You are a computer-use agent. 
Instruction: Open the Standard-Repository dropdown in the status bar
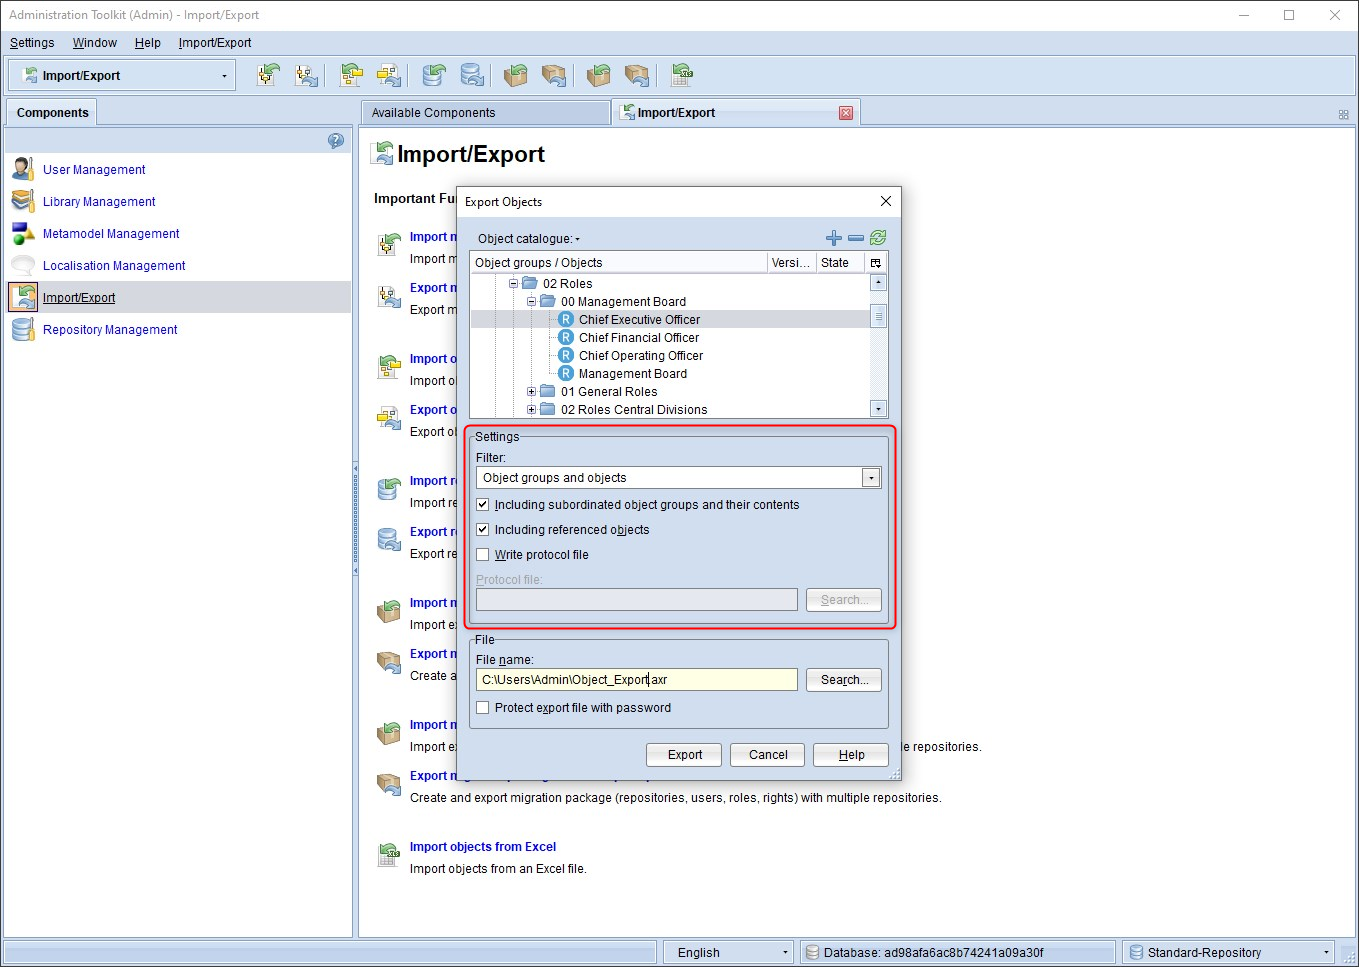coord(1327,953)
